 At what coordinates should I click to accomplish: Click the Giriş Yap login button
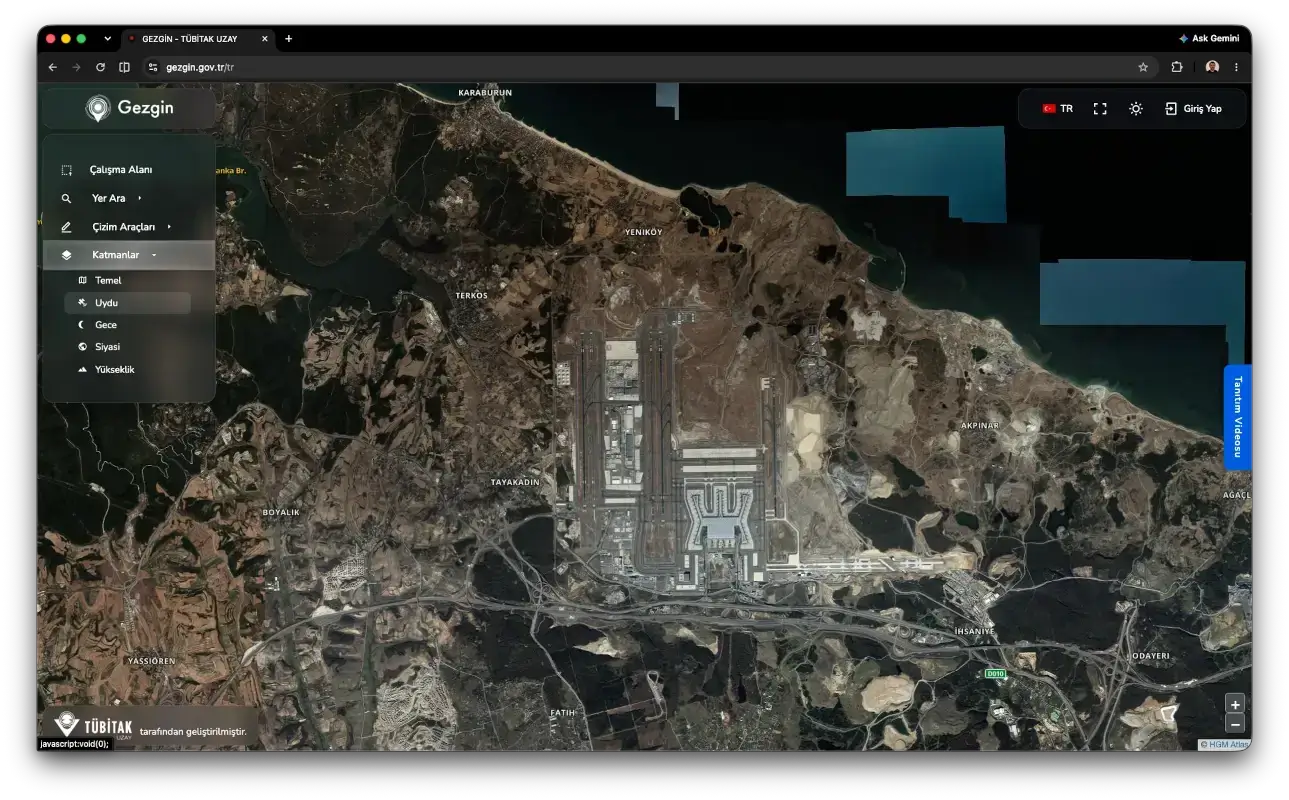click(1194, 109)
